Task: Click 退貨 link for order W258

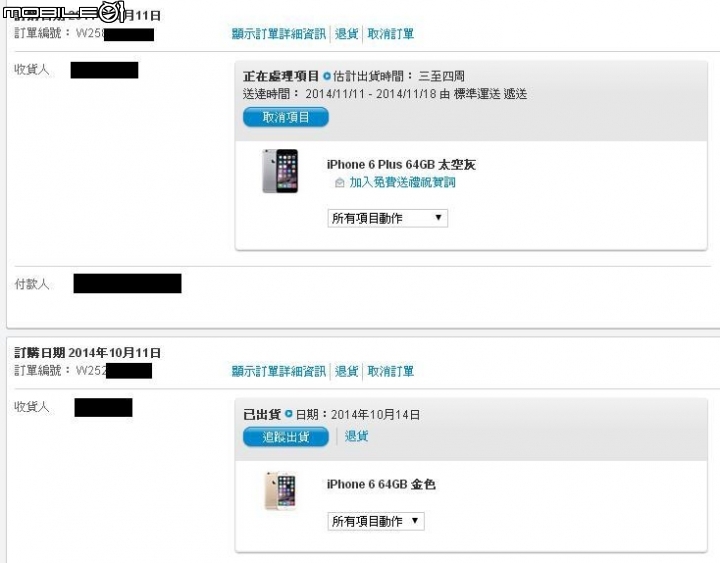Action: click(346, 34)
